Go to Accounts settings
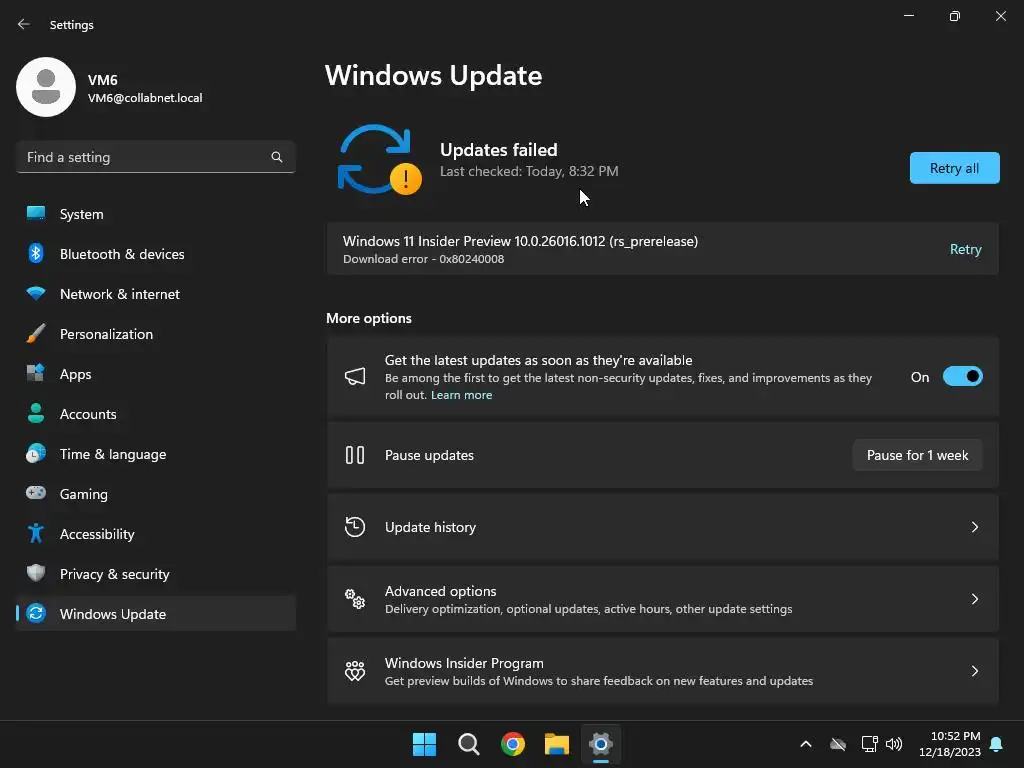 coord(155,413)
